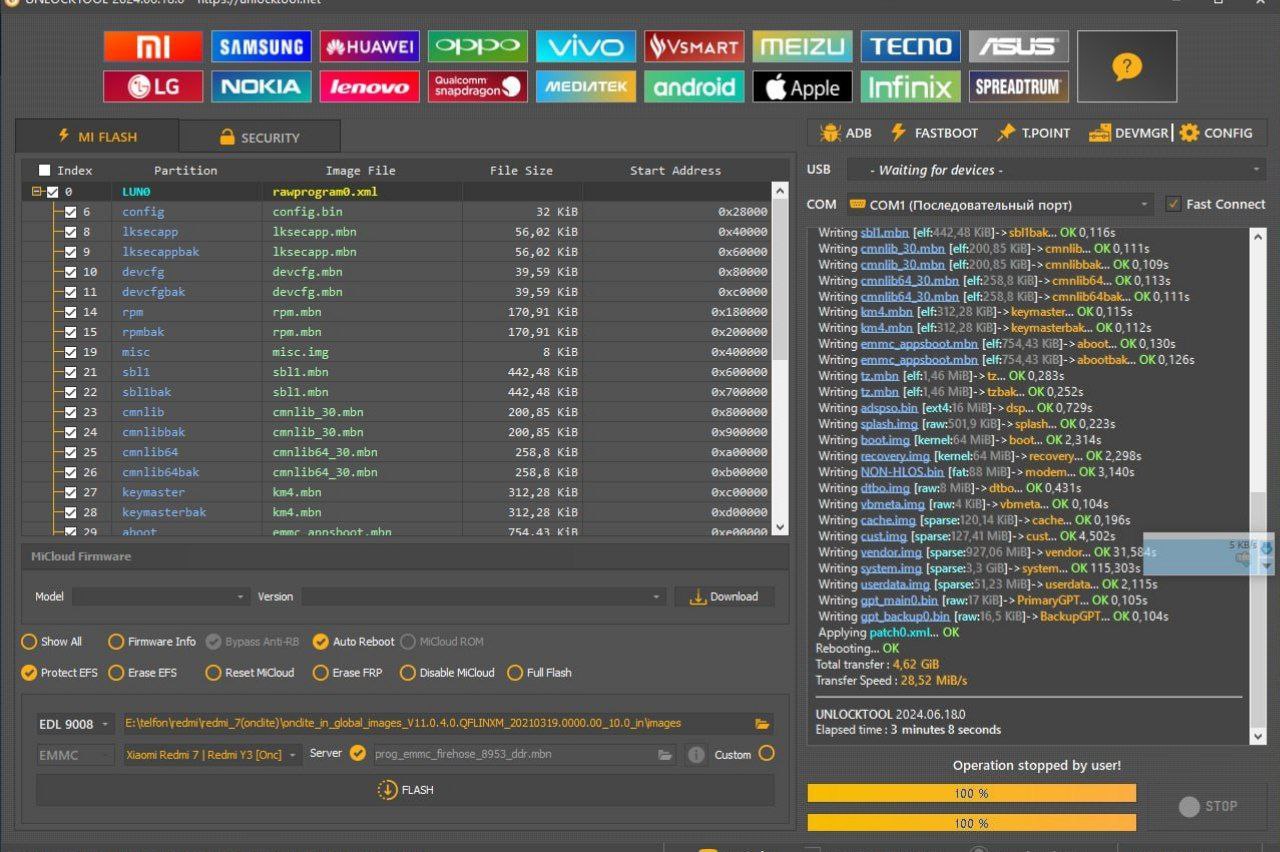Open DEVMGR device manager
The width and height of the screenshot is (1280, 852).
tap(1129, 132)
